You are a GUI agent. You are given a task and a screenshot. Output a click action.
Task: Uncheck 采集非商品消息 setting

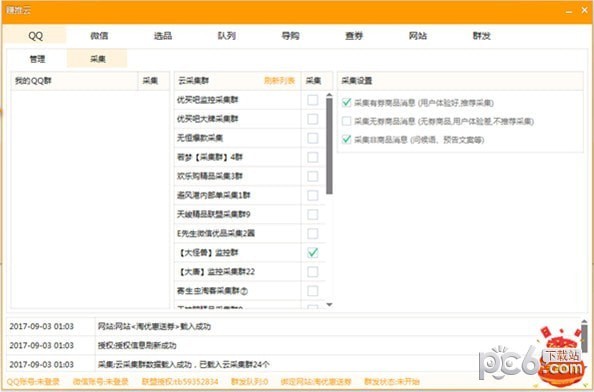(346, 139)
